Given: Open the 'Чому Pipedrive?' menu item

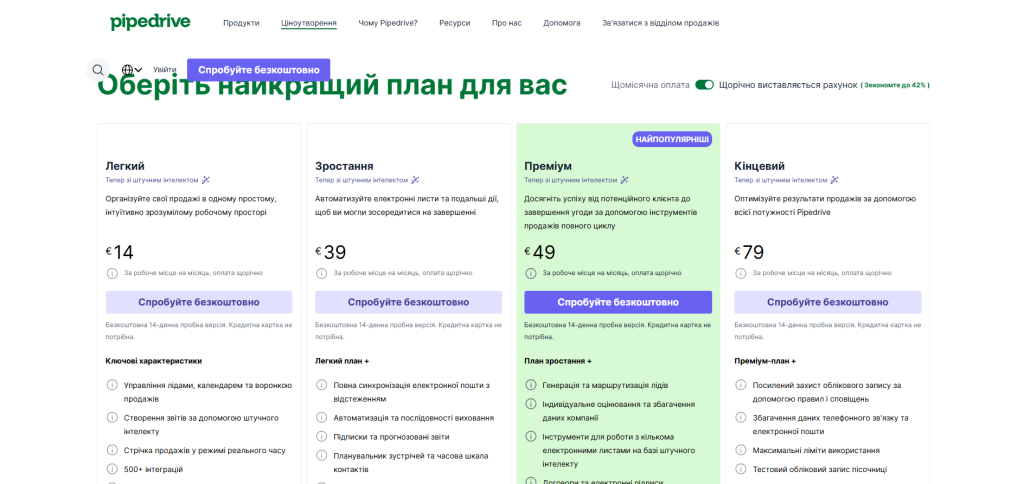Looking at the screenshot, I should (x=388, y=23).
